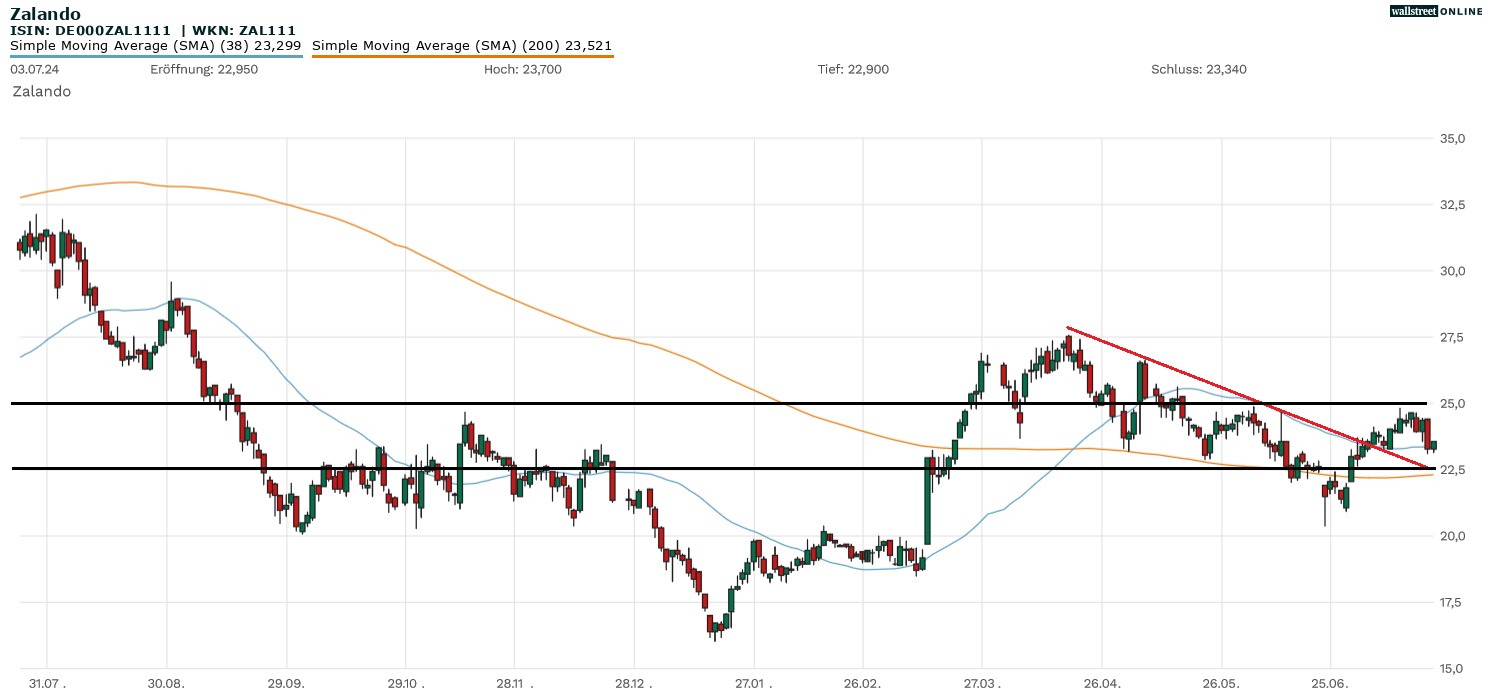Click the 25.06. date axis label

1329,682
